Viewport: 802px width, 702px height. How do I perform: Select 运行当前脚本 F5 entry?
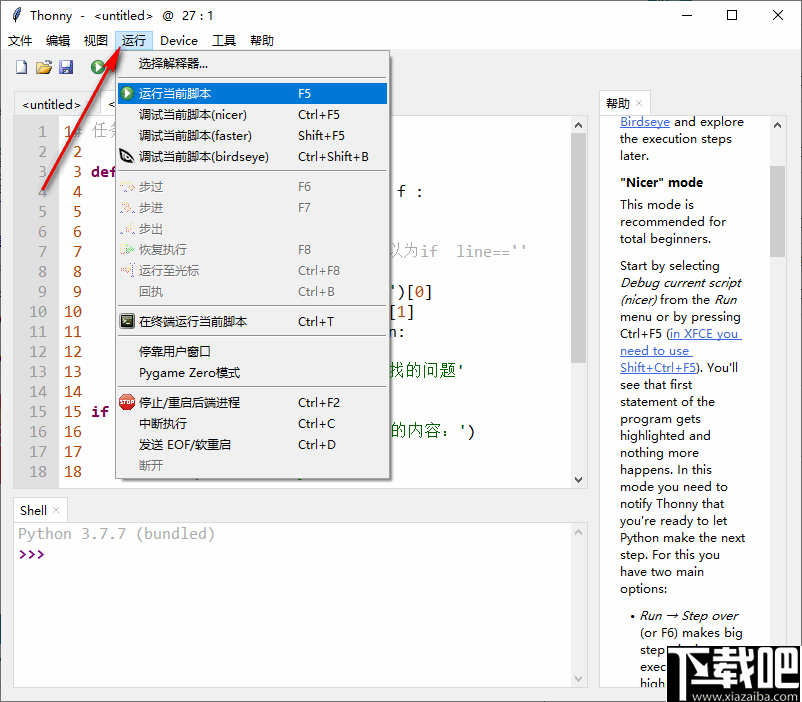pyautogui.click(x=252, y=94)
